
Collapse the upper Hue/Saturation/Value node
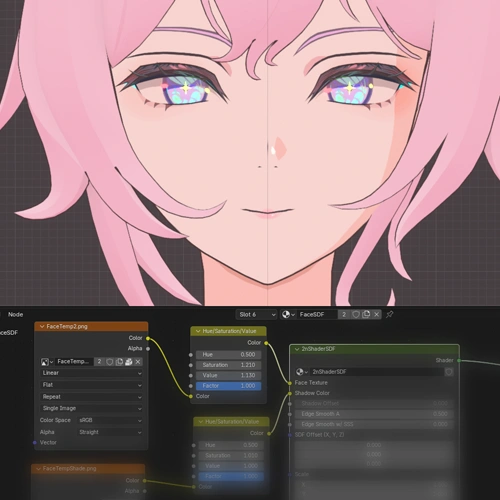(x=198, y=331)
